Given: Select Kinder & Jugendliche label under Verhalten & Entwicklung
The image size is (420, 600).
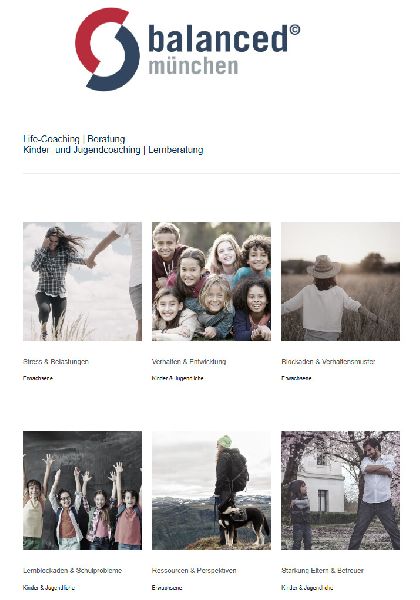Looking at the screenshot, I should pos(177,378).
